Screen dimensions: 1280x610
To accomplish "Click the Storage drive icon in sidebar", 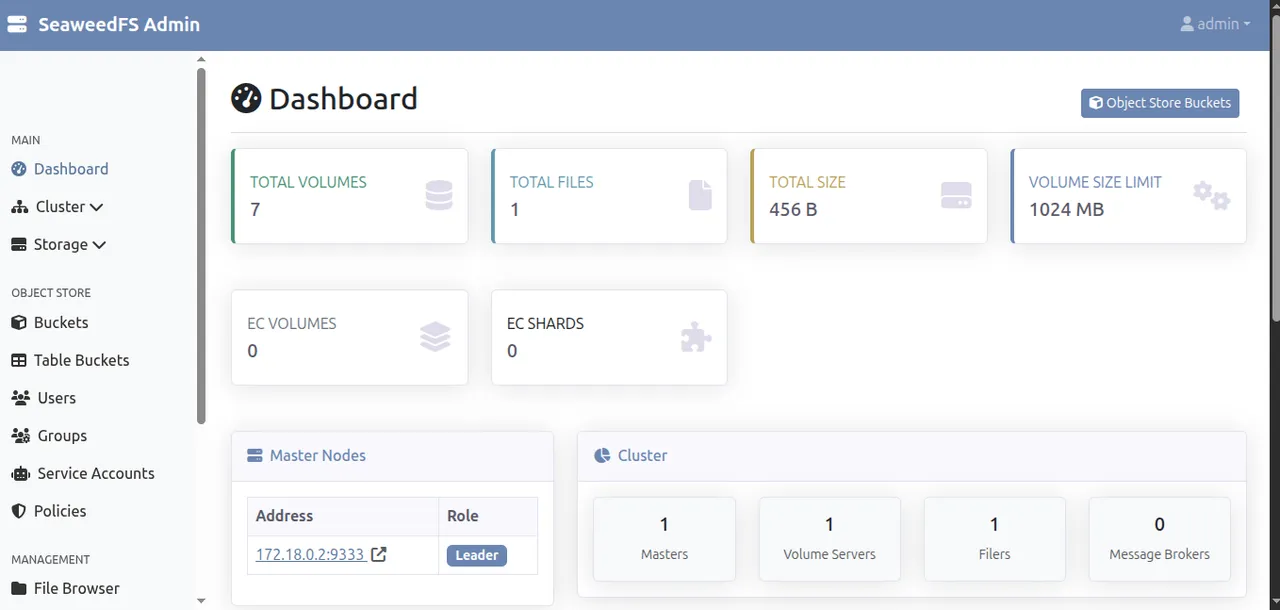I will pos(19,245).
